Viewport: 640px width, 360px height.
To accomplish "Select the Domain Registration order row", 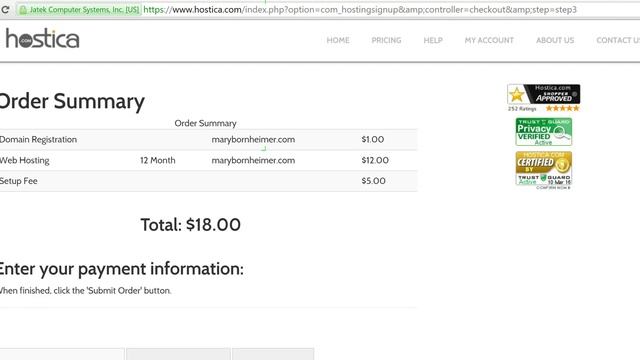I will tap(209, 140).
